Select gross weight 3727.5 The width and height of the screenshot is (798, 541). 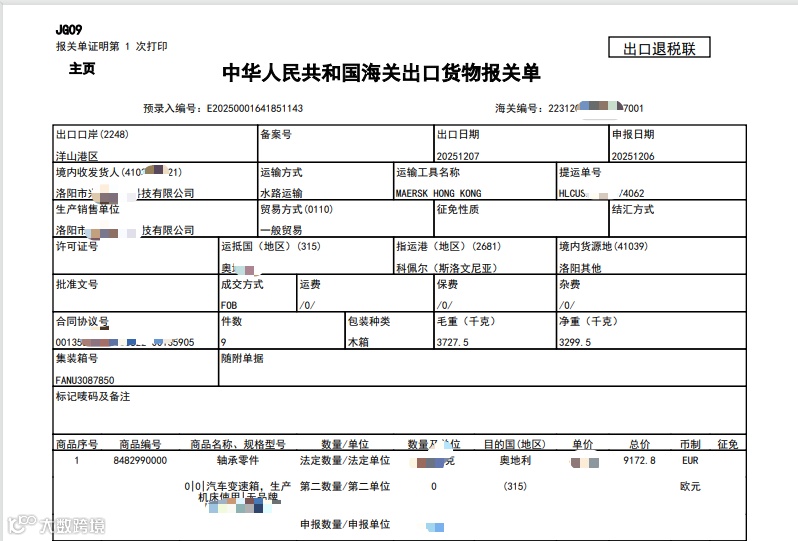click(452, 342)
